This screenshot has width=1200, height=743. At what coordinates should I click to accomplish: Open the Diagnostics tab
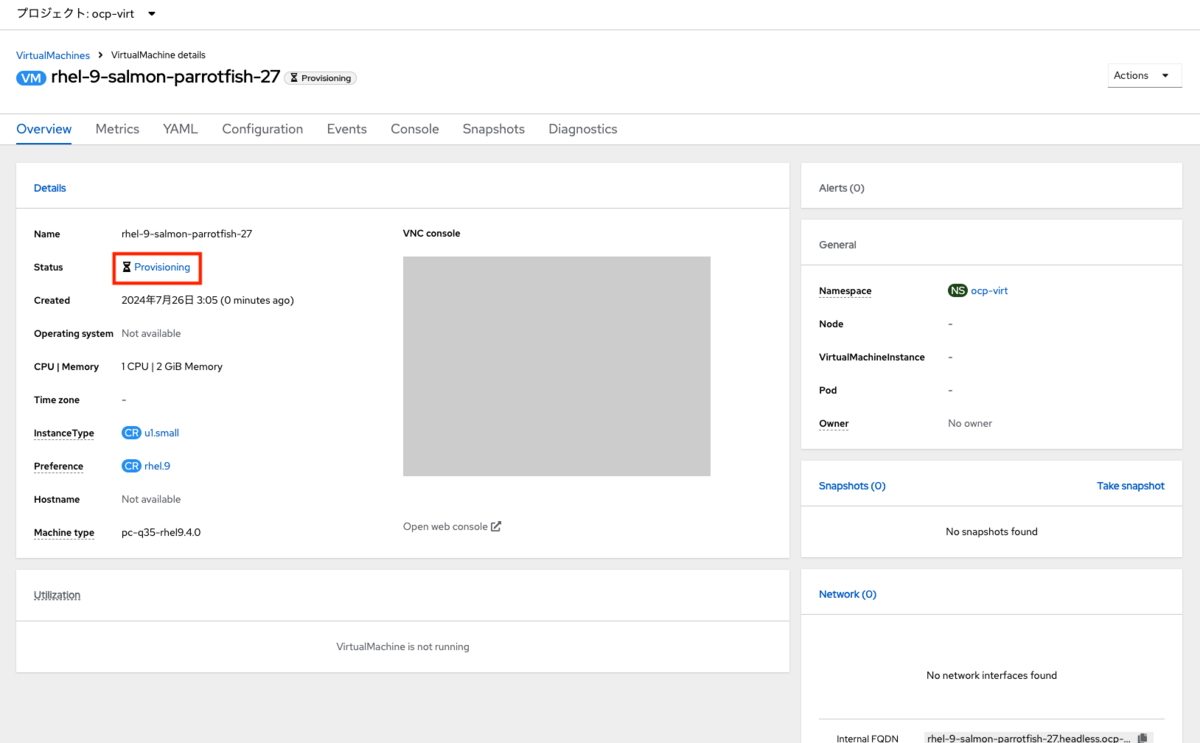[583, 129]
